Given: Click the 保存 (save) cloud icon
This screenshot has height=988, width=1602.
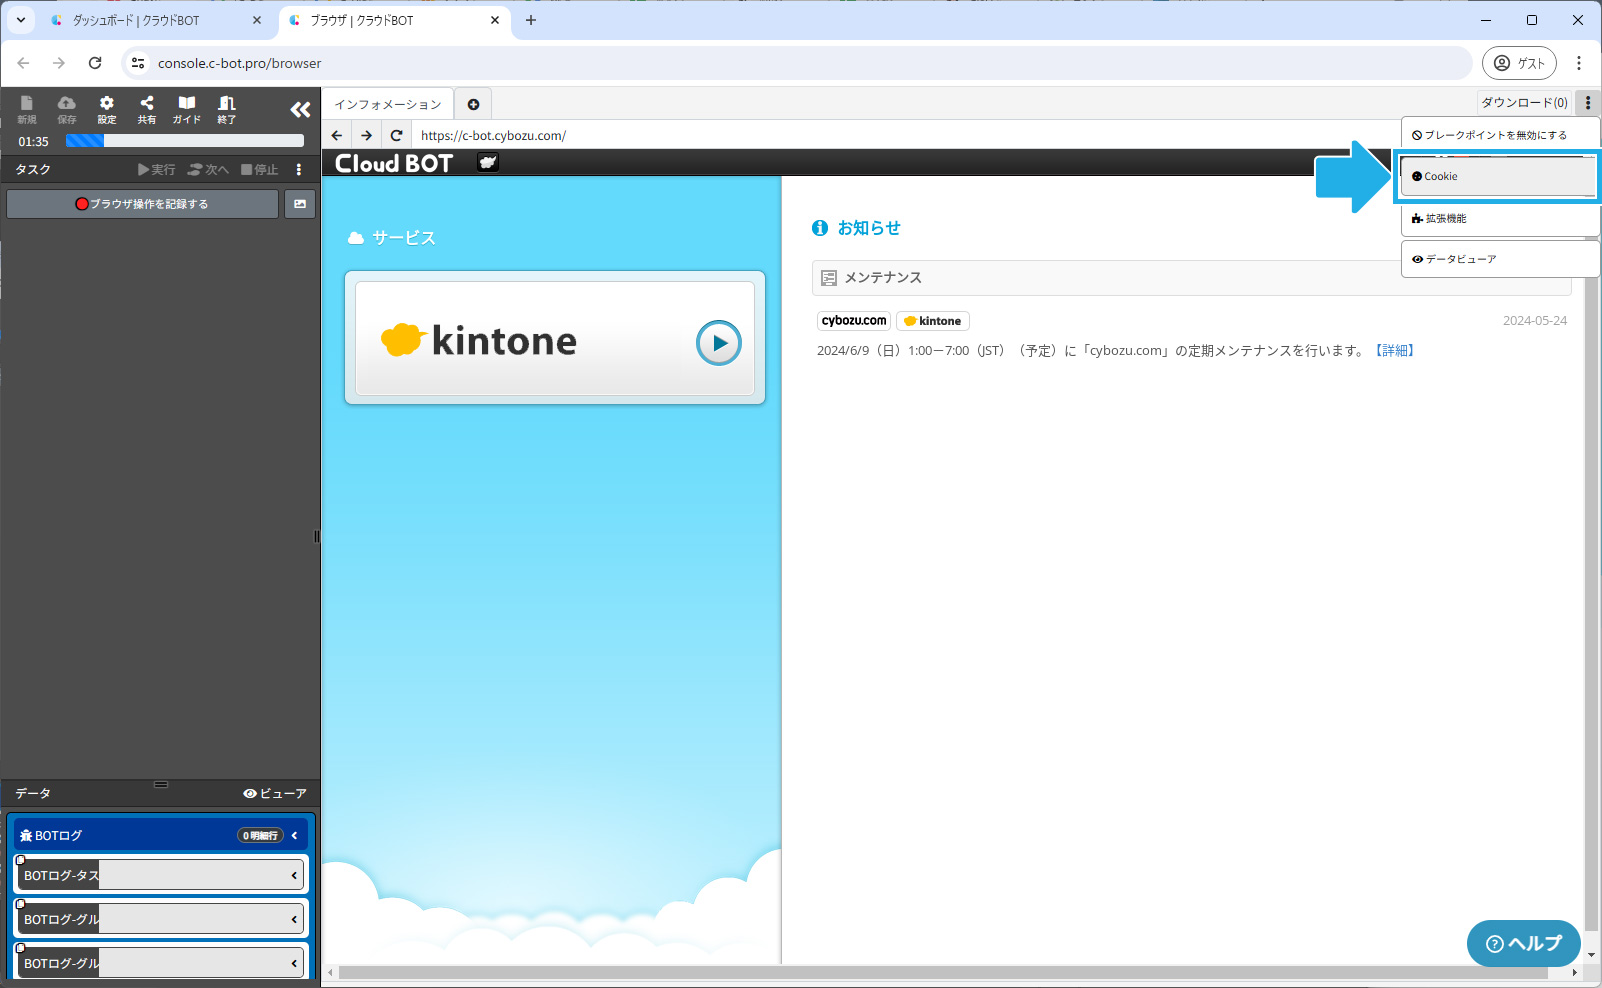Looking at the screenshot, I should click(66, 109).
